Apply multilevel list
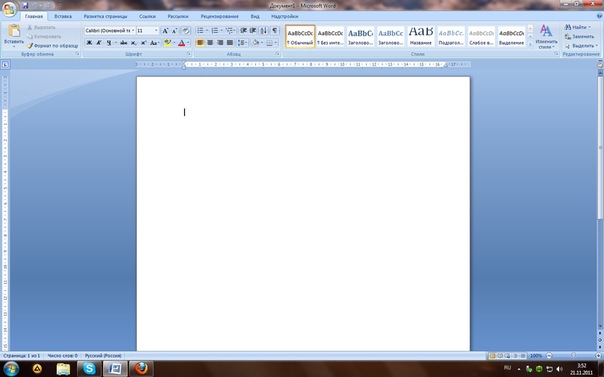The width and height of the screenshot is (604, 377). click(230, 30)
